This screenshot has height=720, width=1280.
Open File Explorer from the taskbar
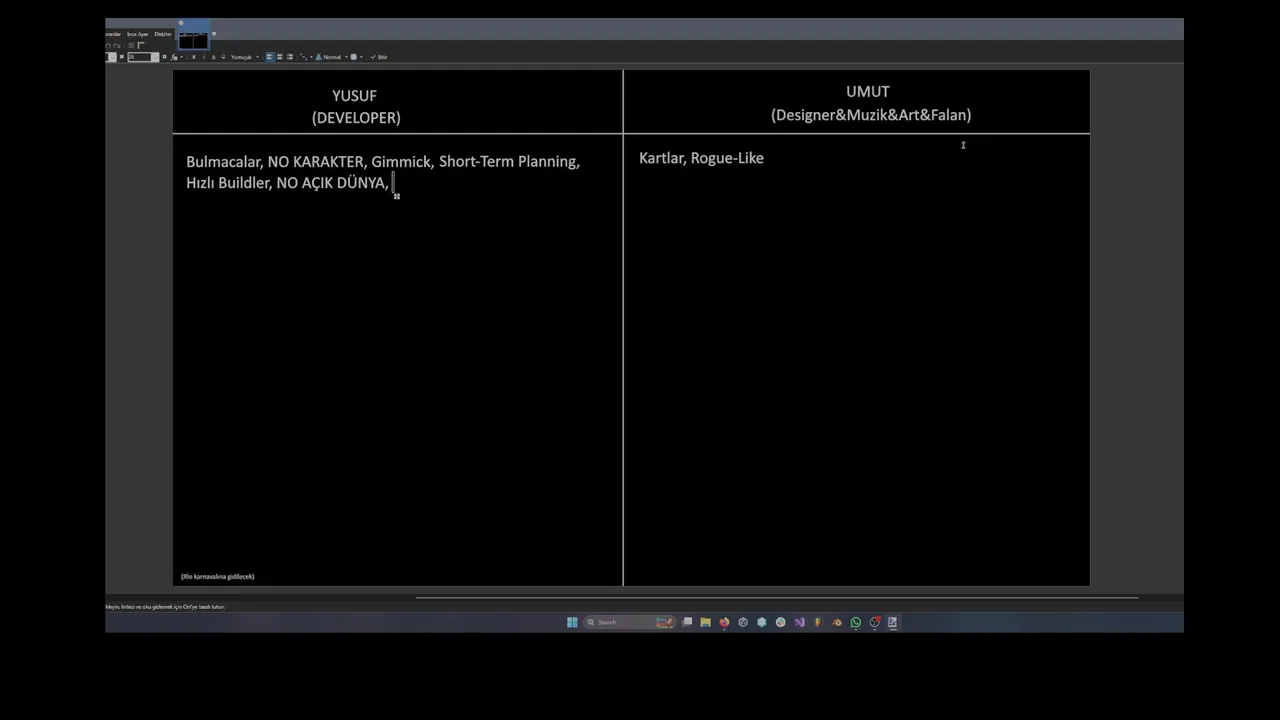tap(706, 622)
